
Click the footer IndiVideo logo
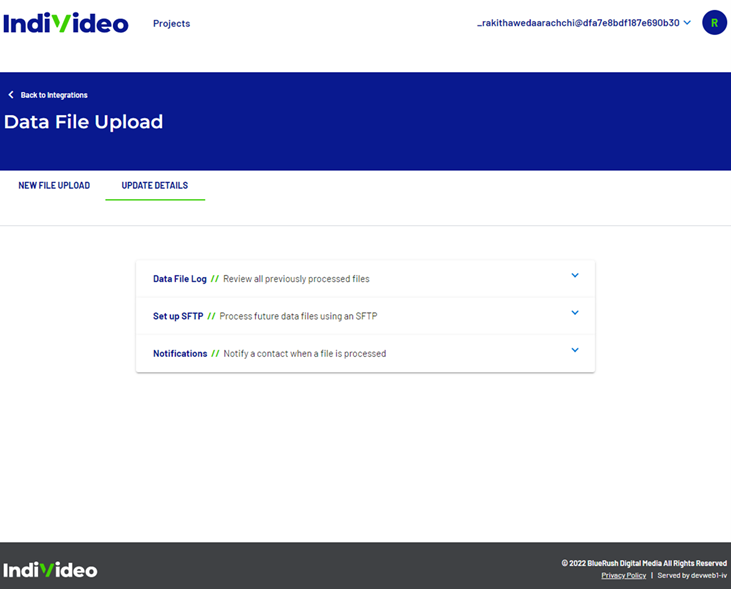50,570
